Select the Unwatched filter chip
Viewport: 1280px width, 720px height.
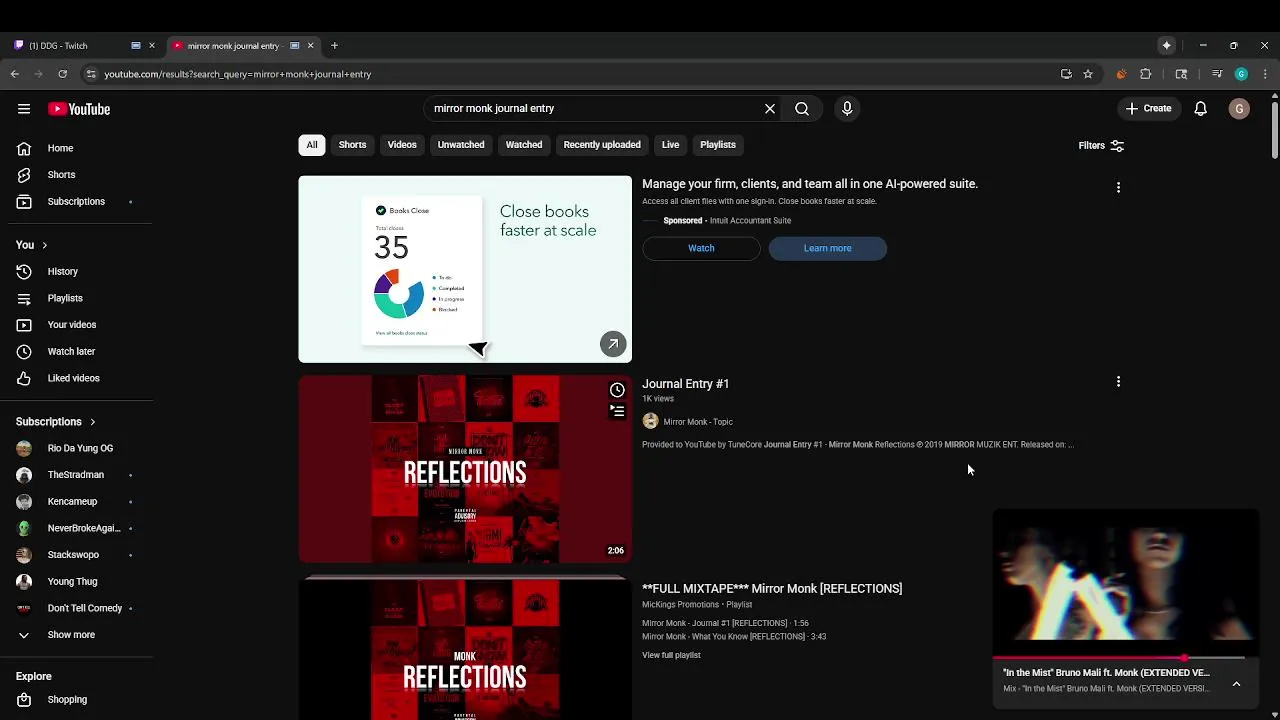click(461, 145)
